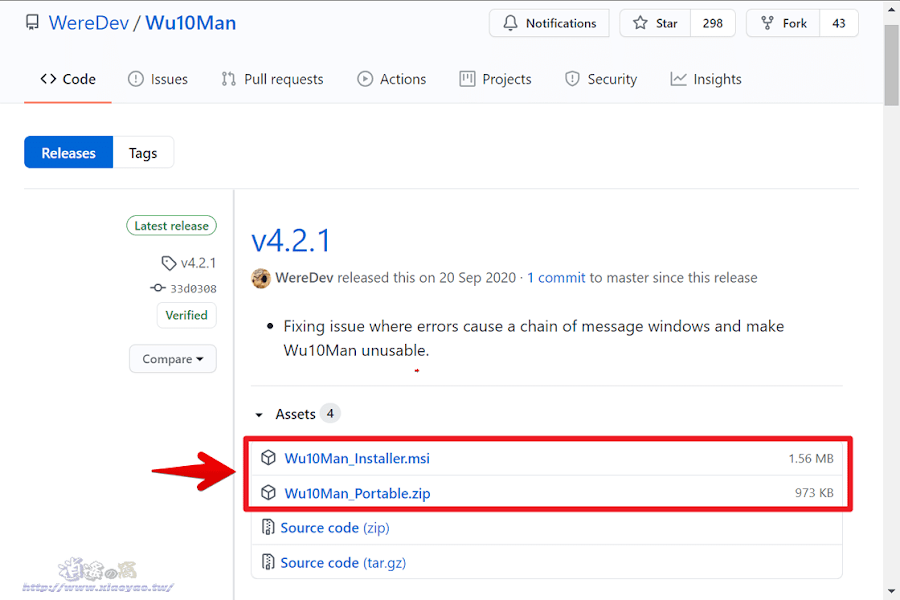Click the tag icon next to v4.2.1
The image size is (900, 600).
168,264
